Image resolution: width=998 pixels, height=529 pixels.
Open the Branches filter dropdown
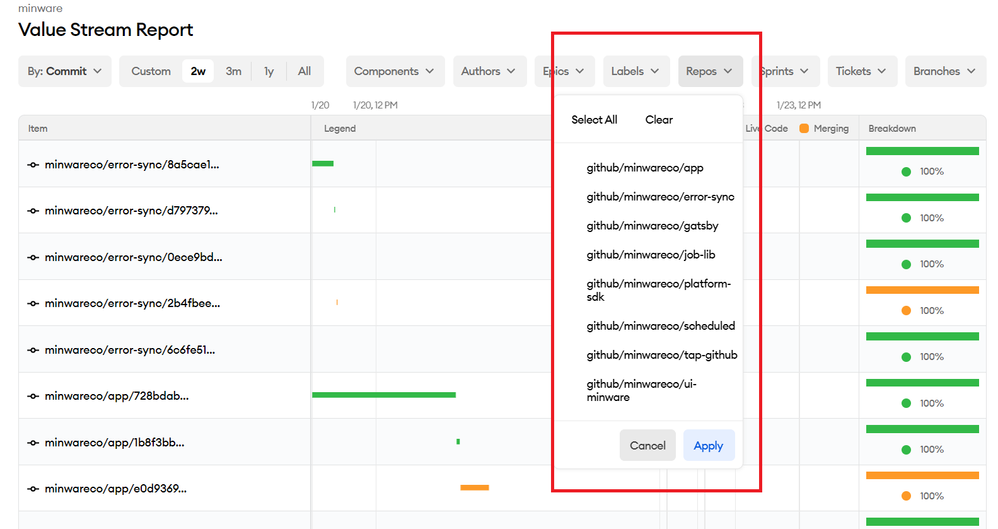click(x=945, y=71)
